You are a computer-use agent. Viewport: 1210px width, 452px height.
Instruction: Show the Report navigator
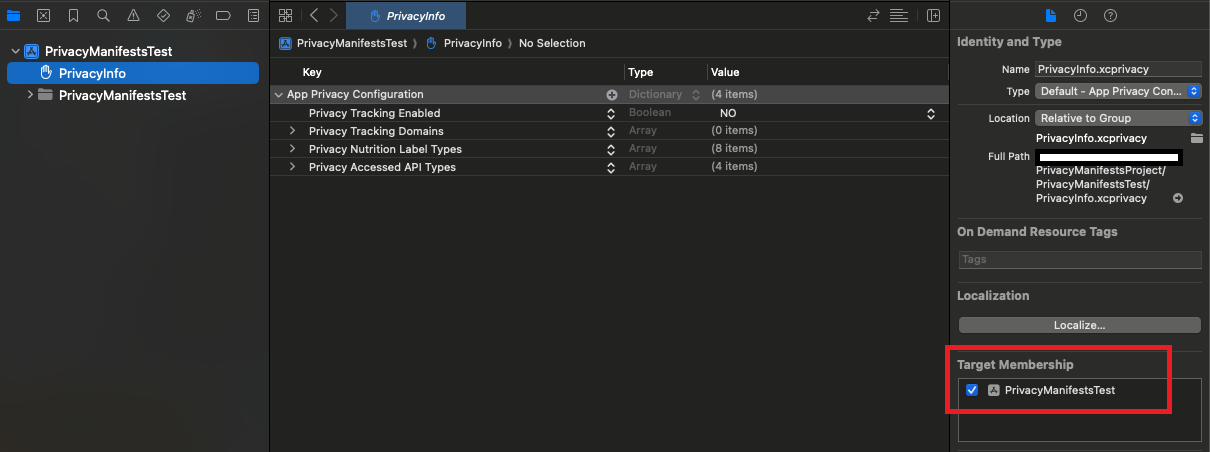(253, 16)
